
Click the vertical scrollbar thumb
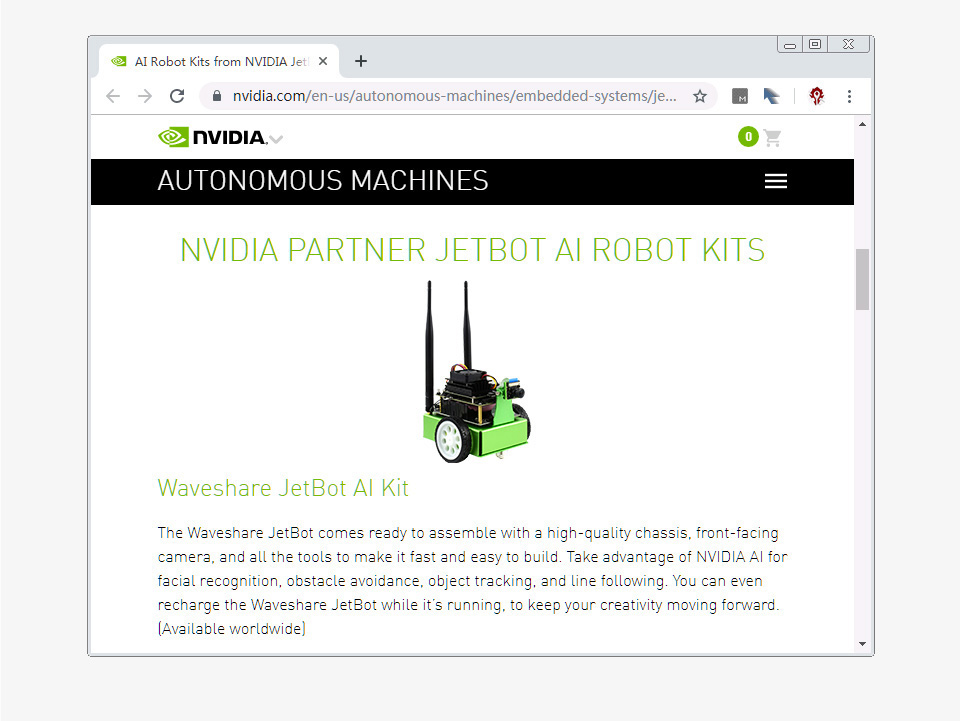(x=863, y=279)
